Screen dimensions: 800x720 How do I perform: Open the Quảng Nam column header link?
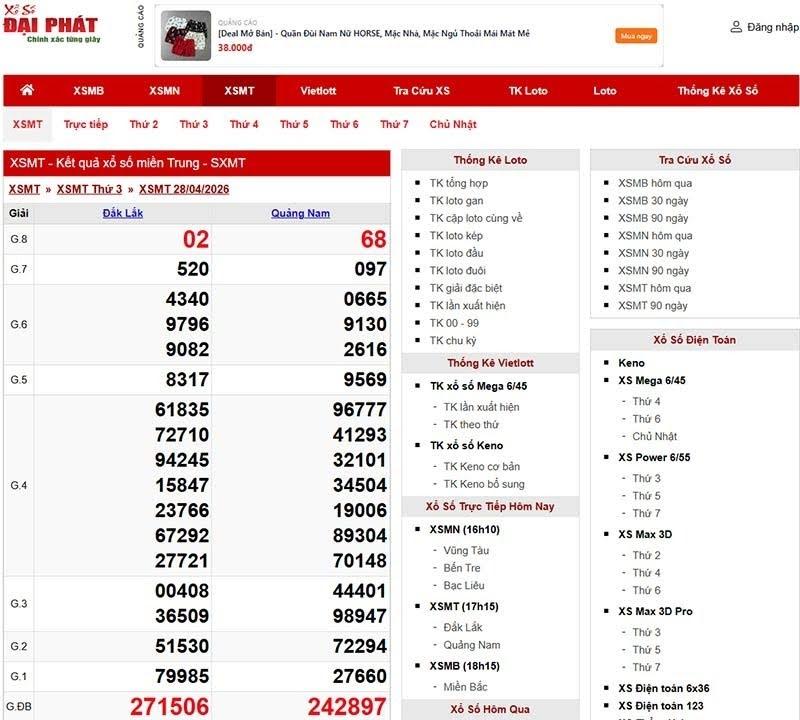pyautogui.click(x=301, y=213)
